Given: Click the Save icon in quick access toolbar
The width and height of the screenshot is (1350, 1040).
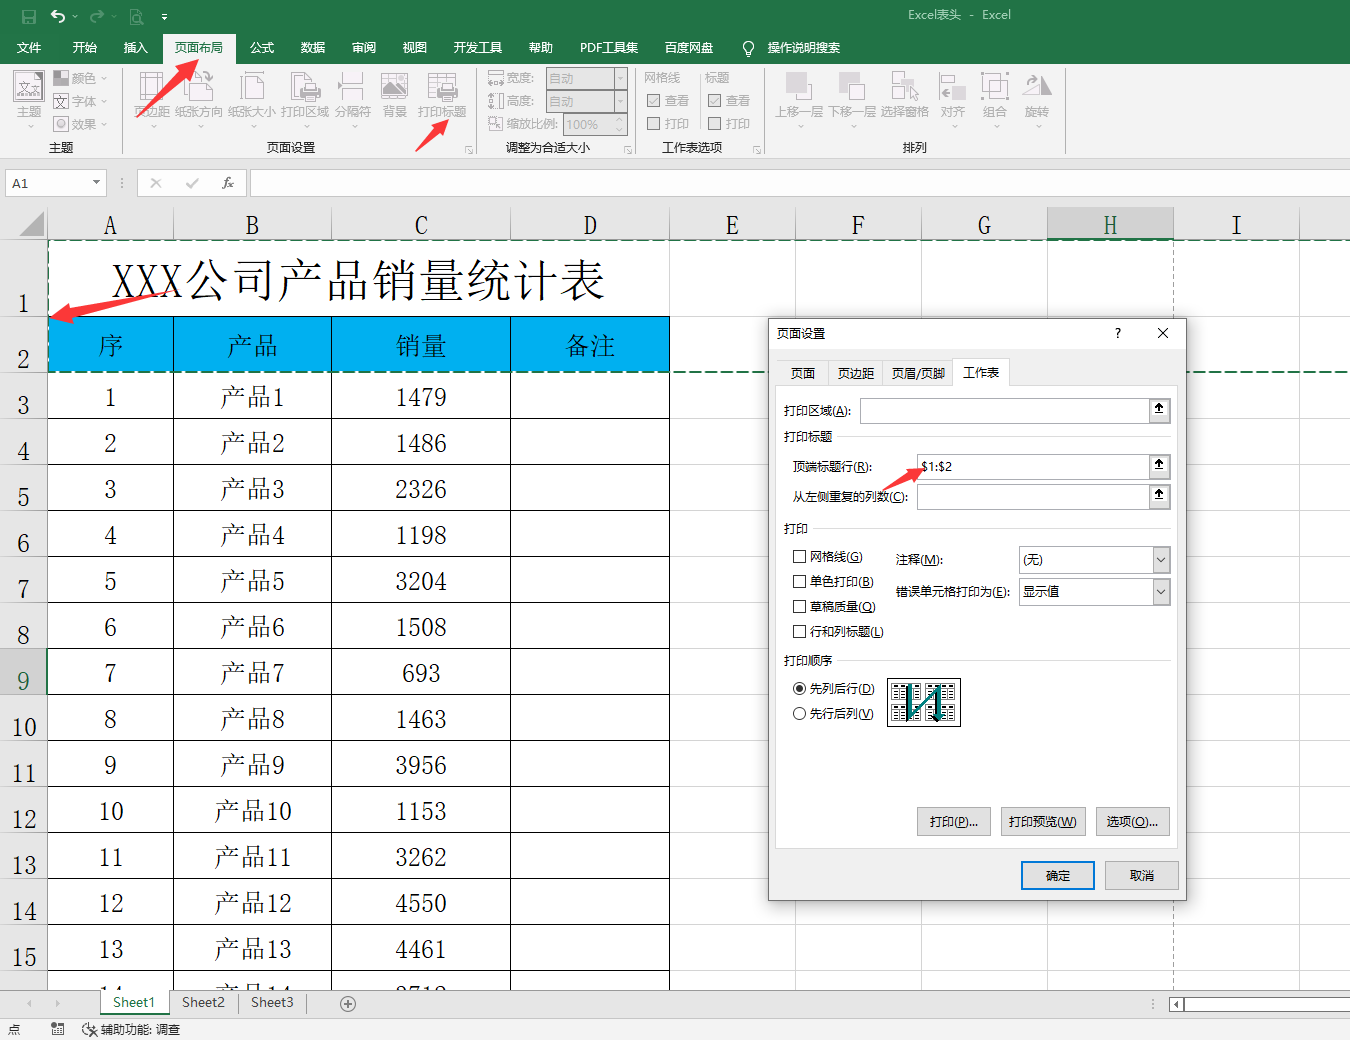Looking at the screenshot, I should 29,16.
